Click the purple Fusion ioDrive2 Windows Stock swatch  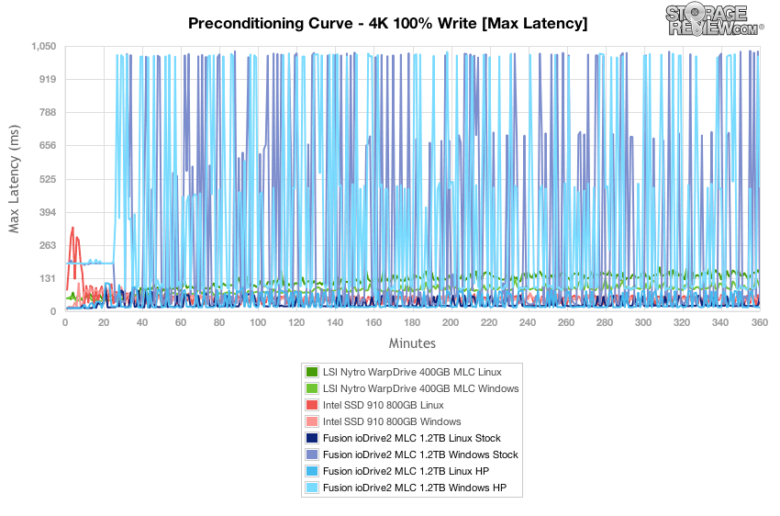(x=312, y=454)
